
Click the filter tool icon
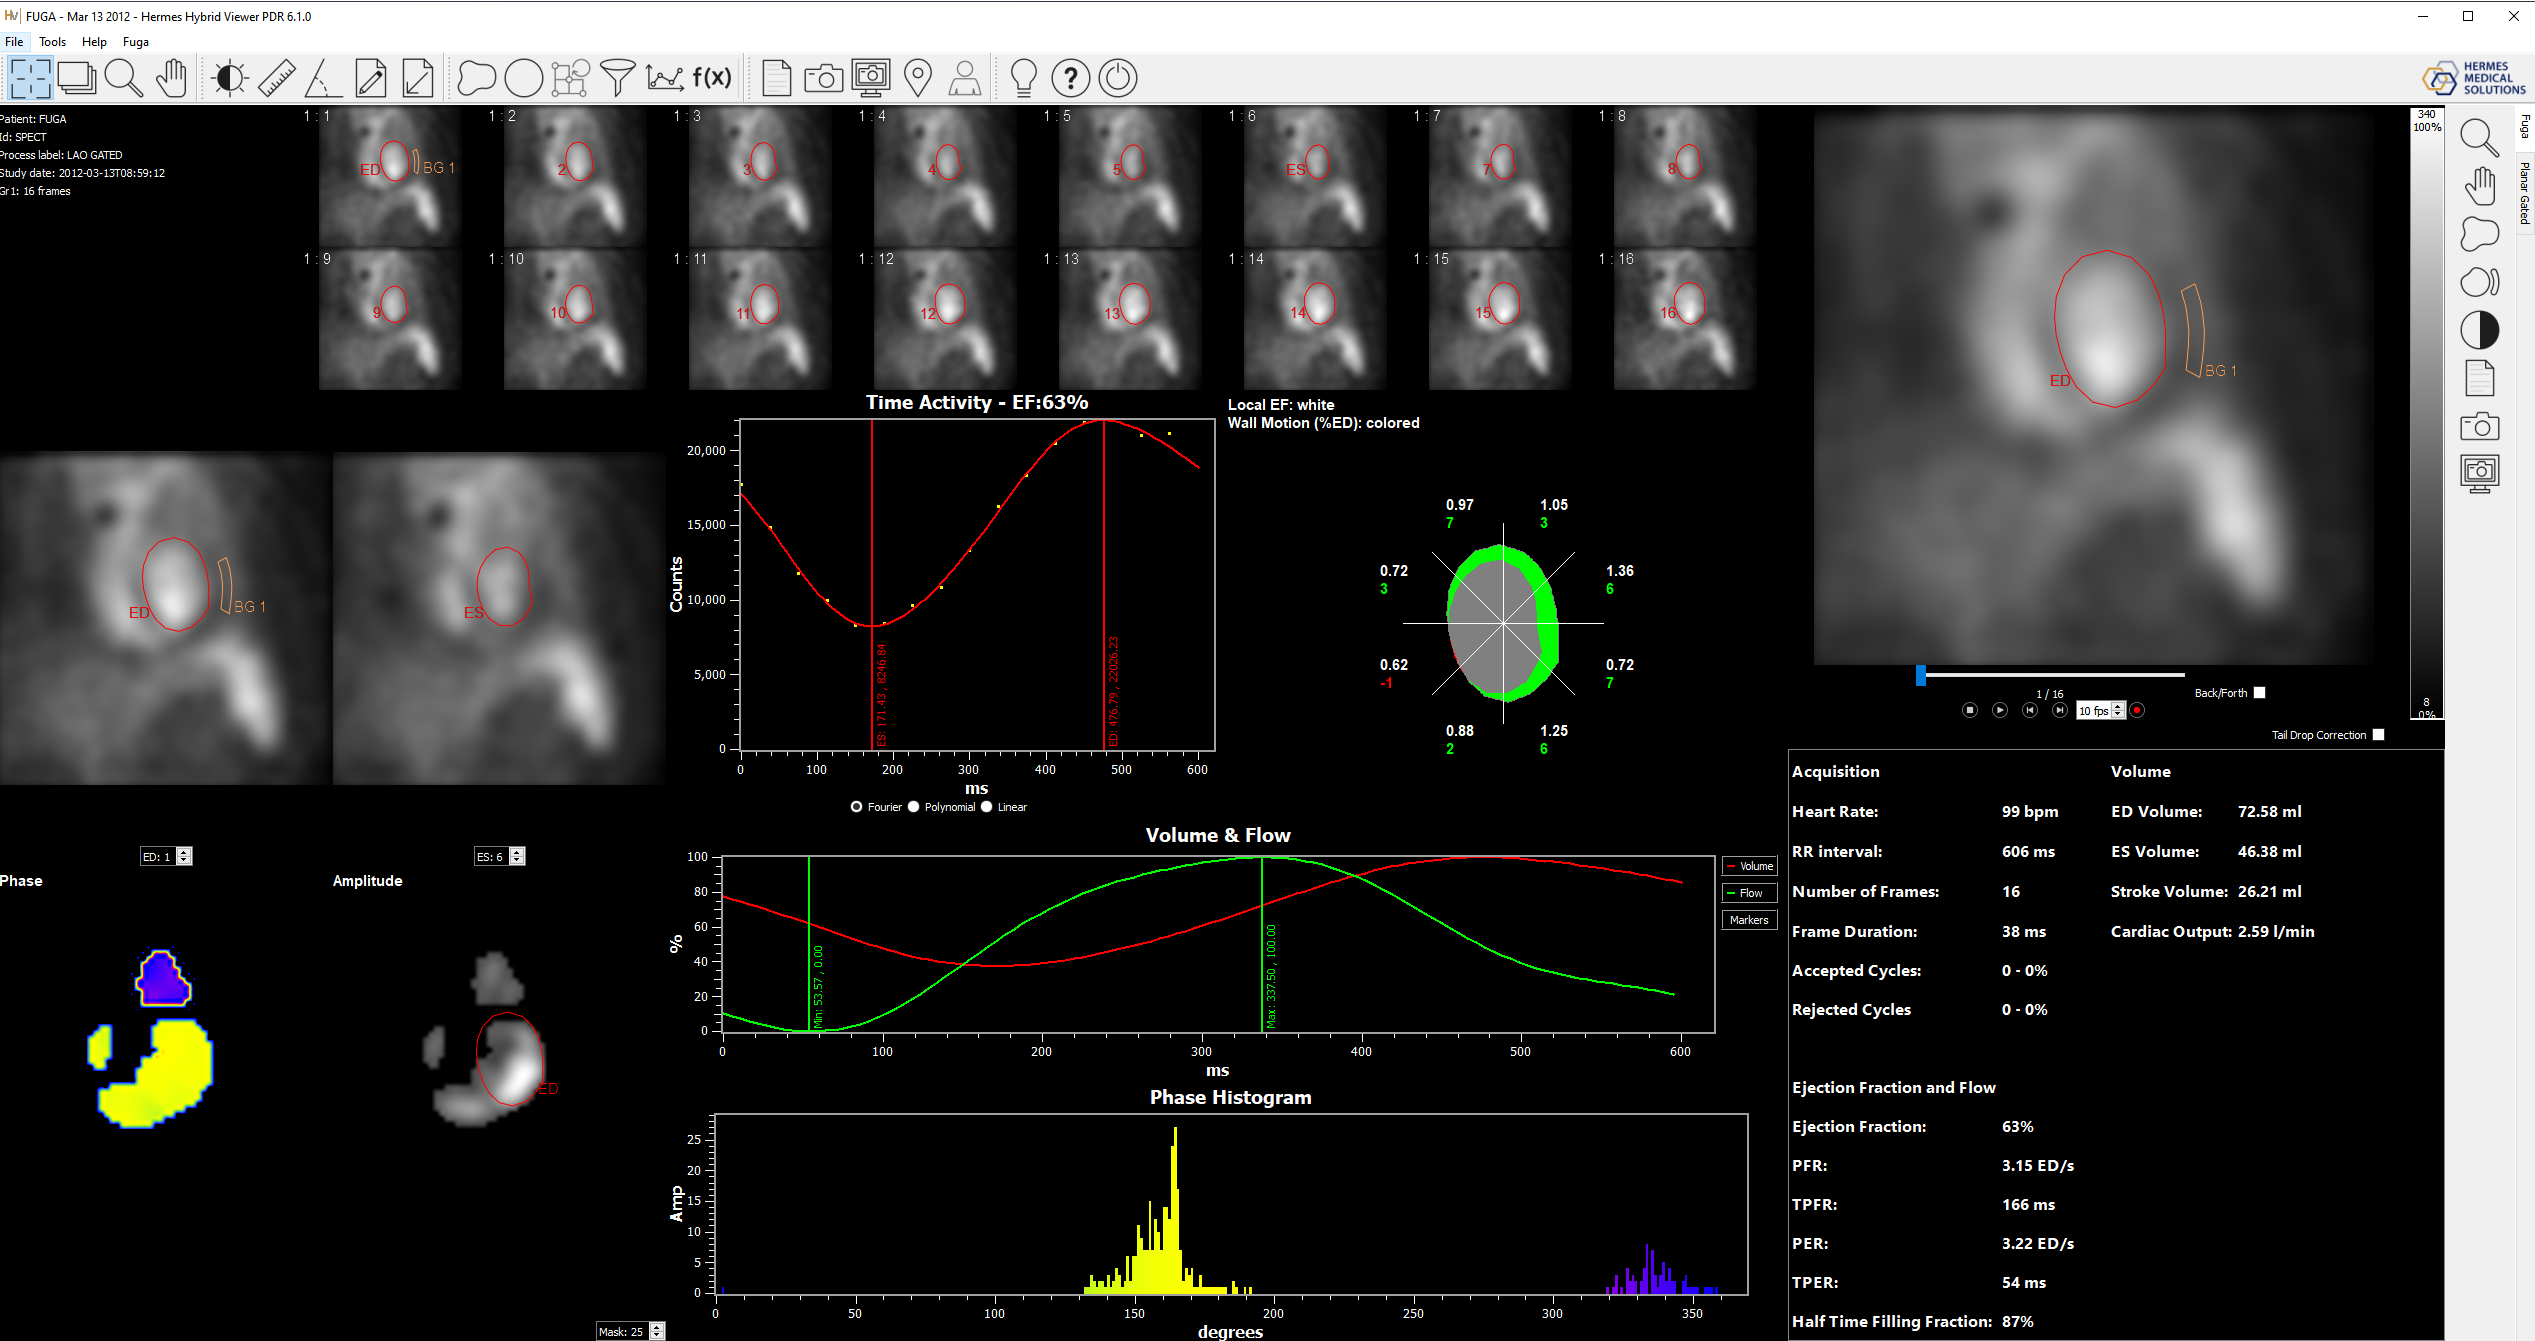pos(622,77)
